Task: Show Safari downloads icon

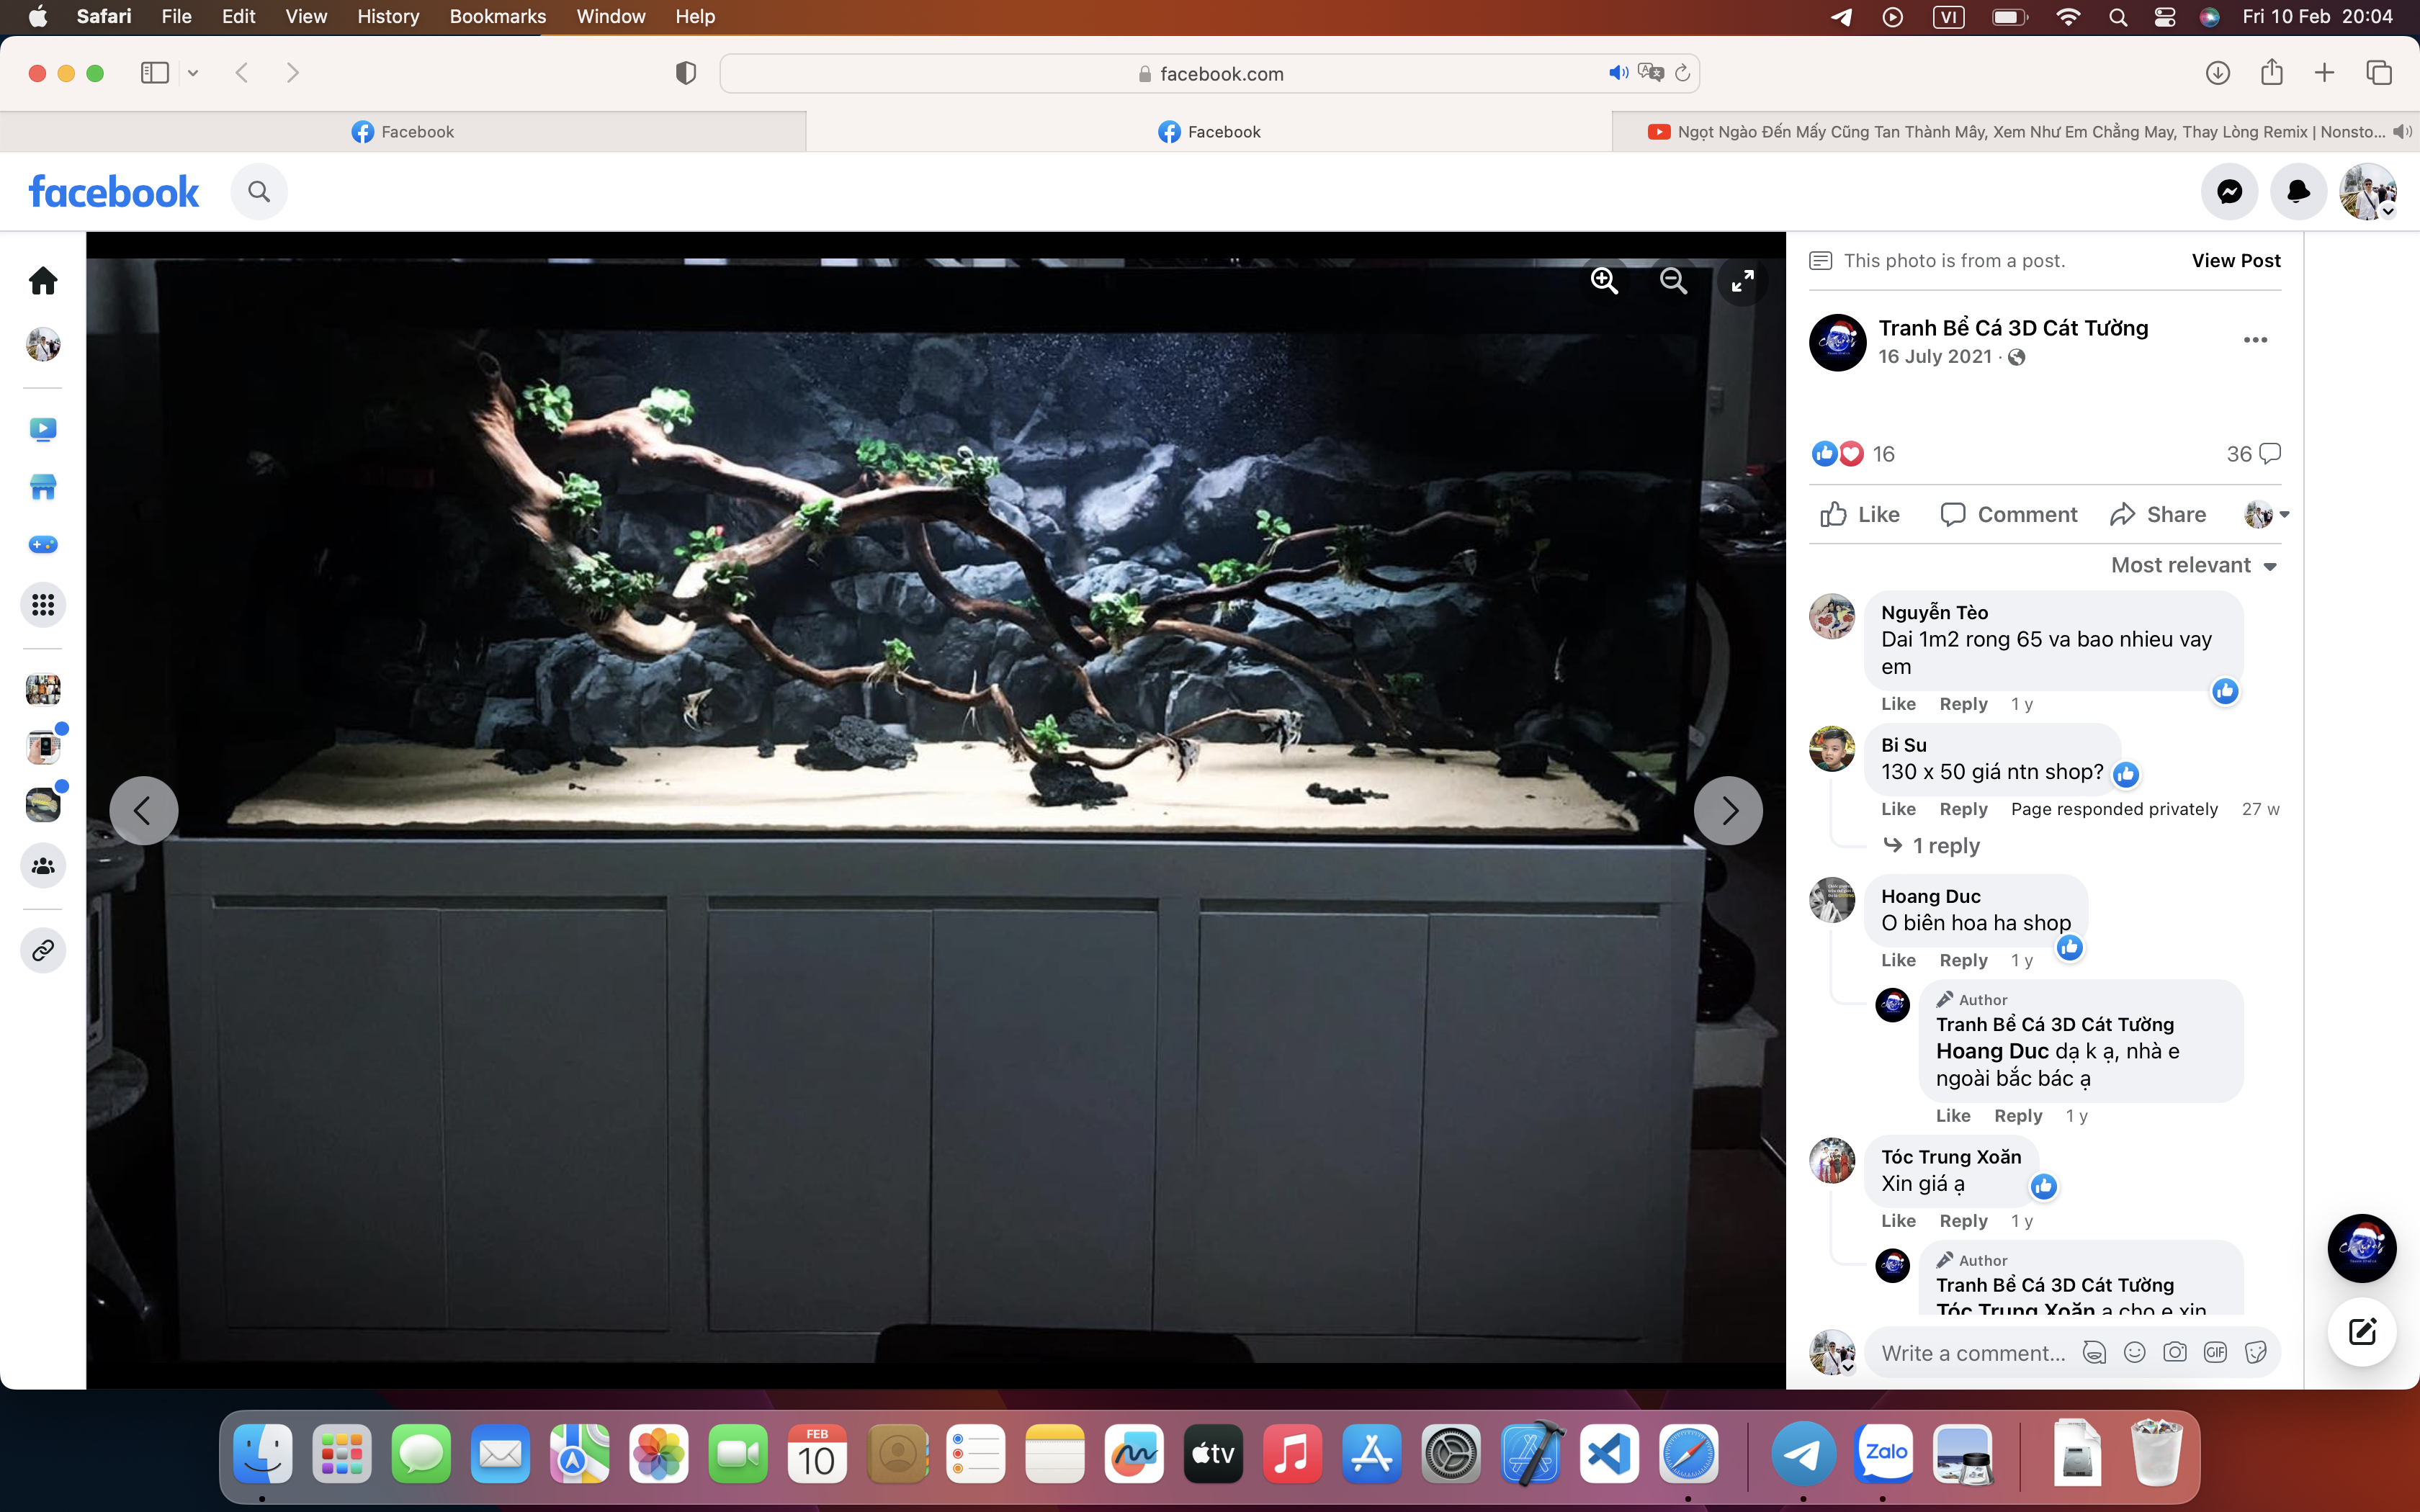Action: (2217, 73)
